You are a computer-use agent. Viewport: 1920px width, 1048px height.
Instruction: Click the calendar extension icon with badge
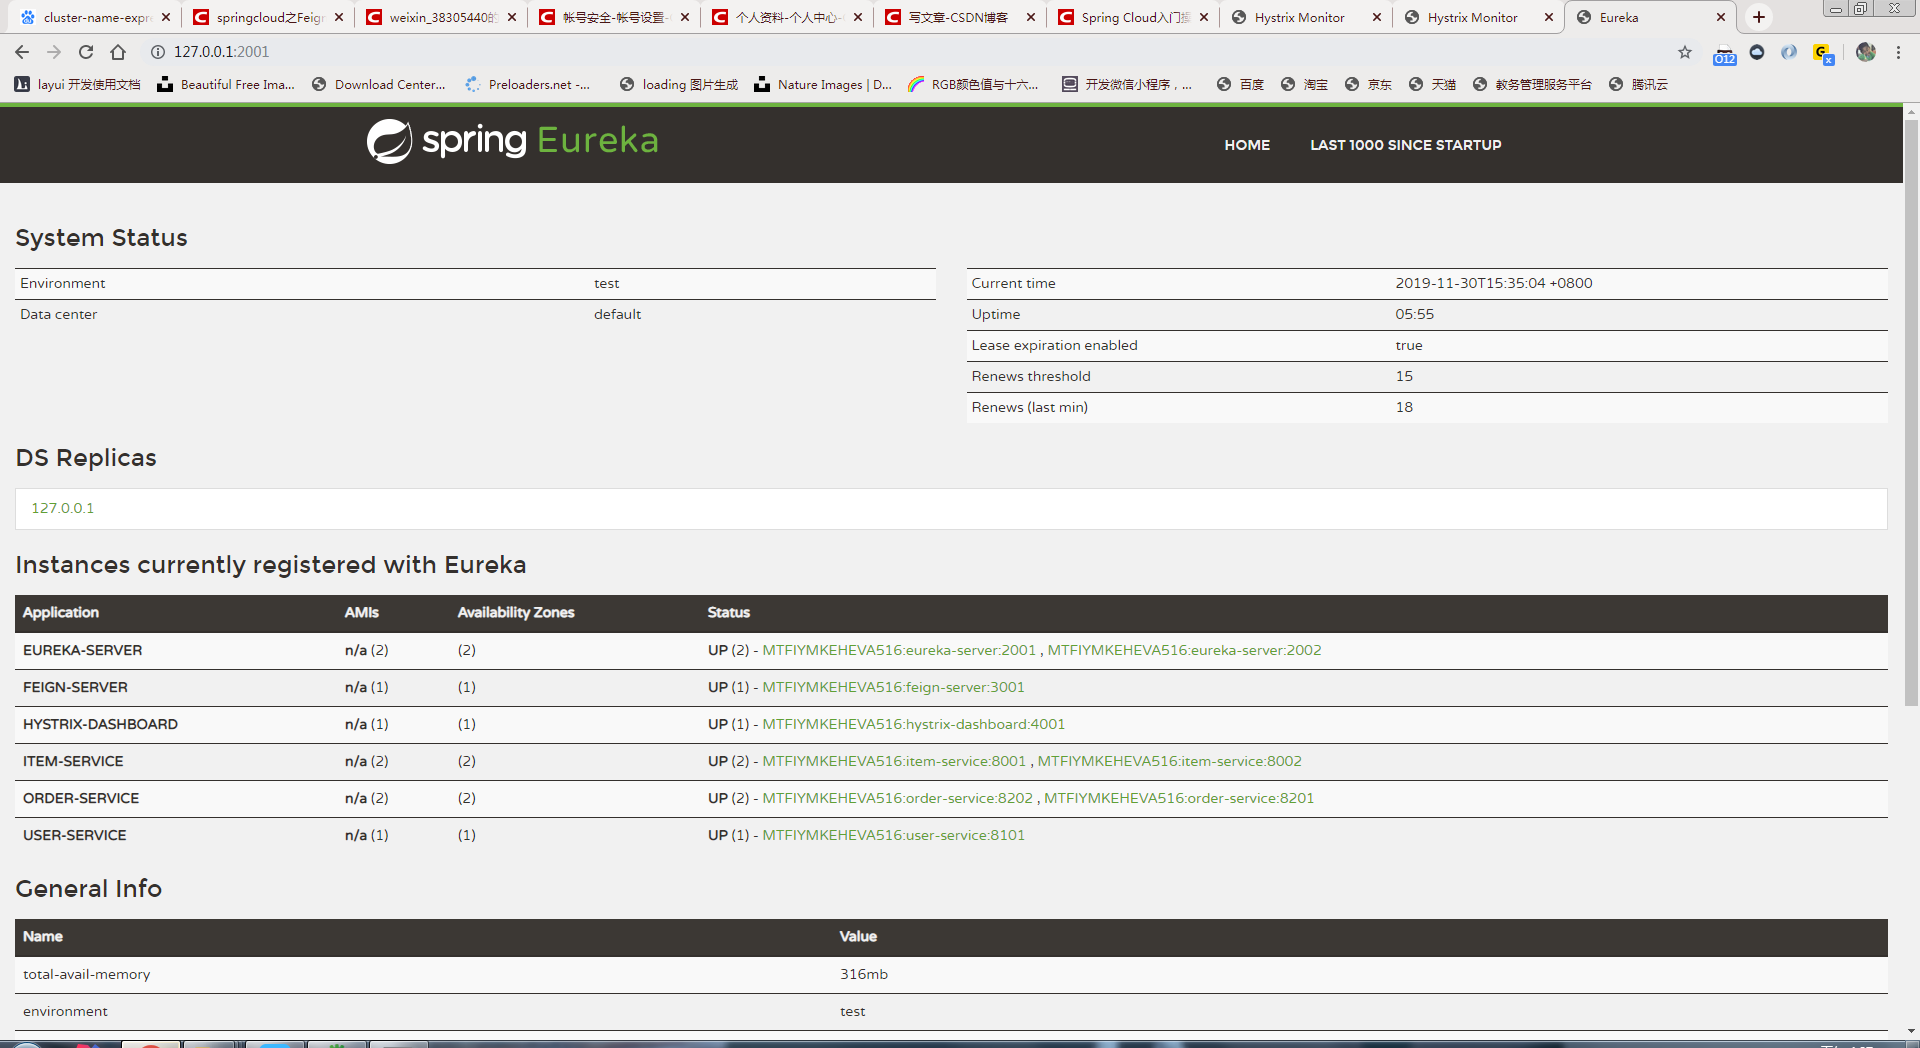pos(1725,56)
